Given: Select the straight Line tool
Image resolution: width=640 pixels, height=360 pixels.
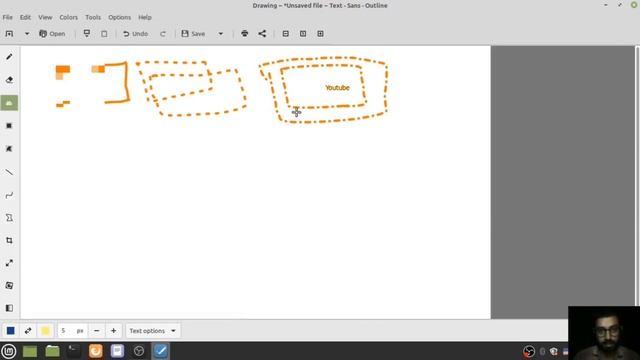Looking at the screenshot, I should coord(9,172).
